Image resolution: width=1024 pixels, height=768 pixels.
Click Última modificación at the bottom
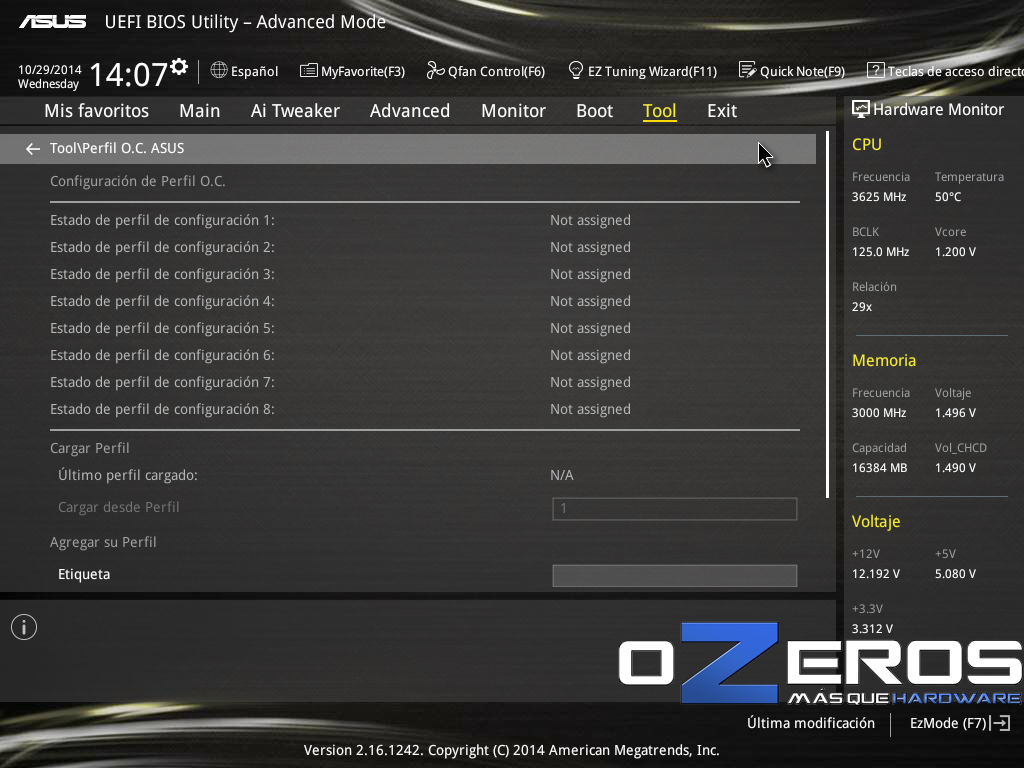pos(811,723)
